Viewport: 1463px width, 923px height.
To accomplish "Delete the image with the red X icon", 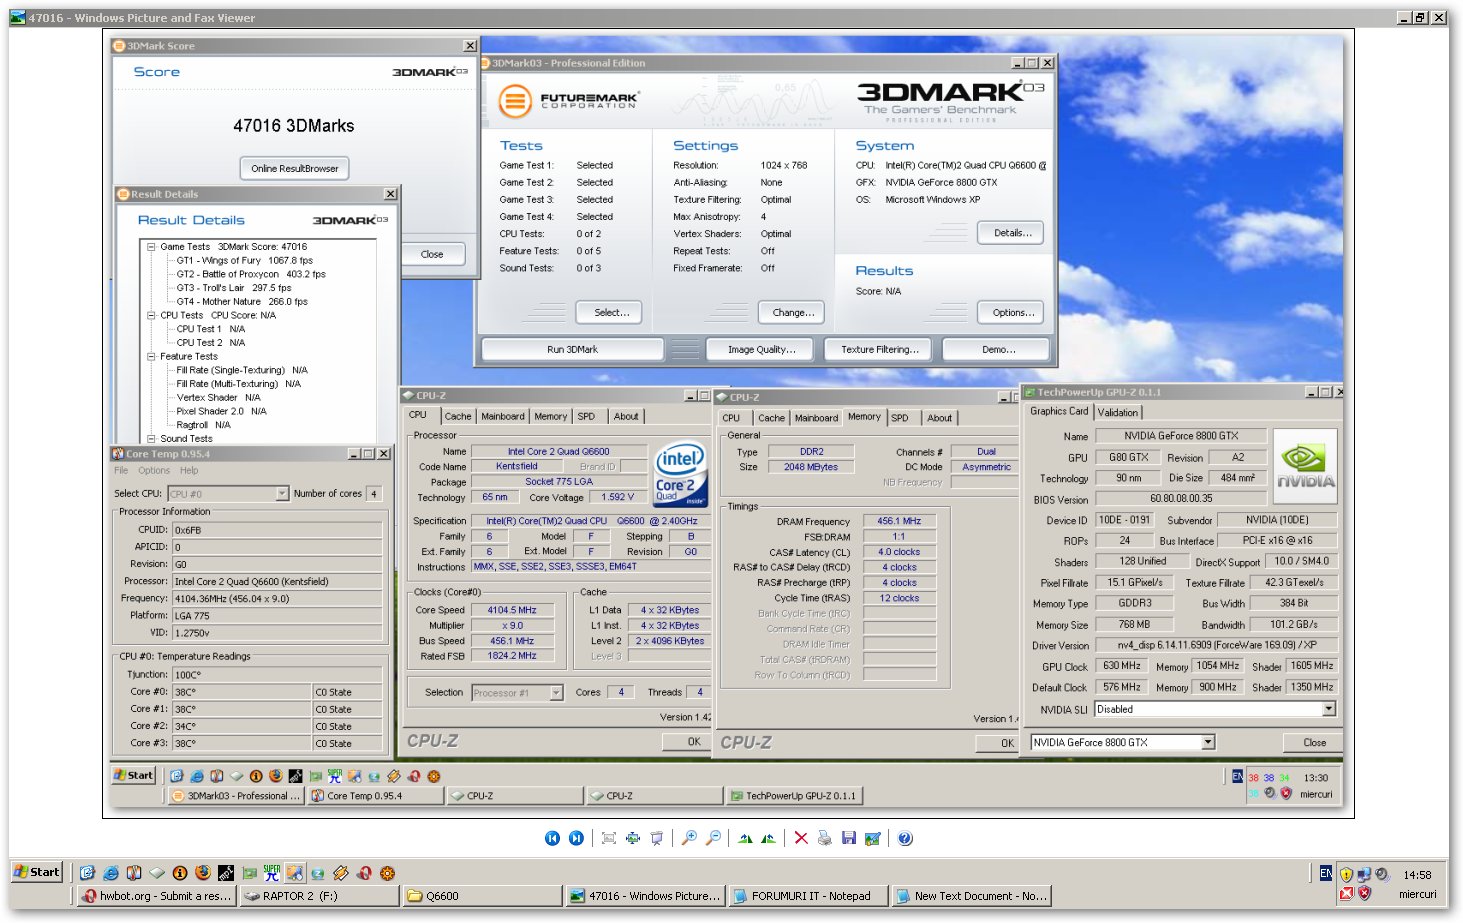I will (x=801, y=838).
